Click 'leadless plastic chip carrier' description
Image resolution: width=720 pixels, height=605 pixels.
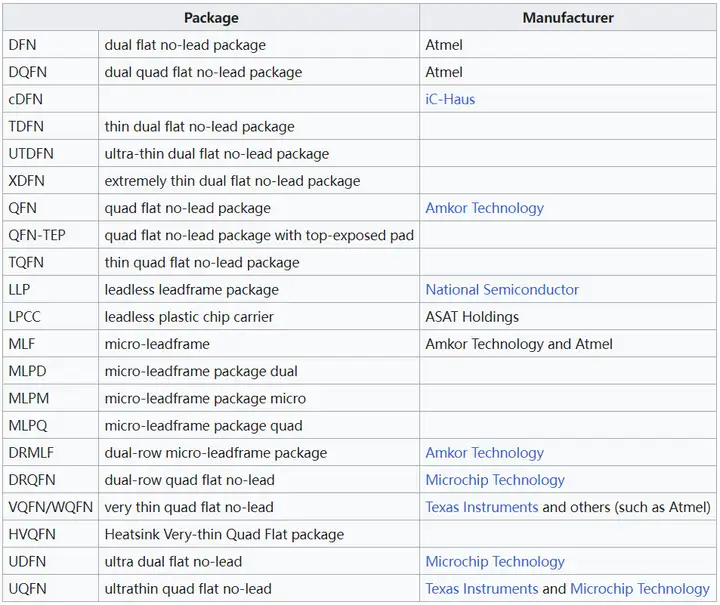189,317
